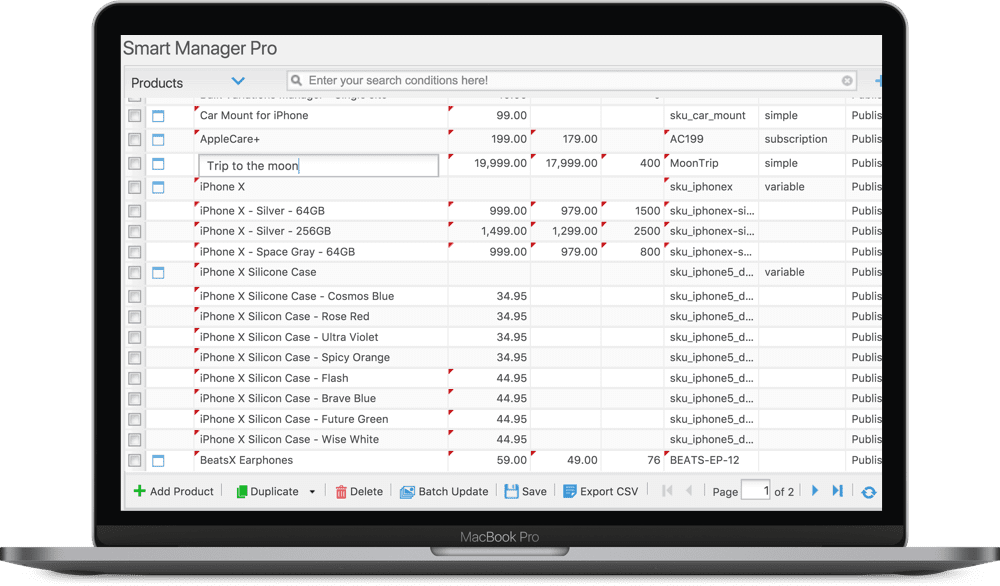Screen dimensions: 1000x586
Task: Click the Delete button
Action: point(359,491)
